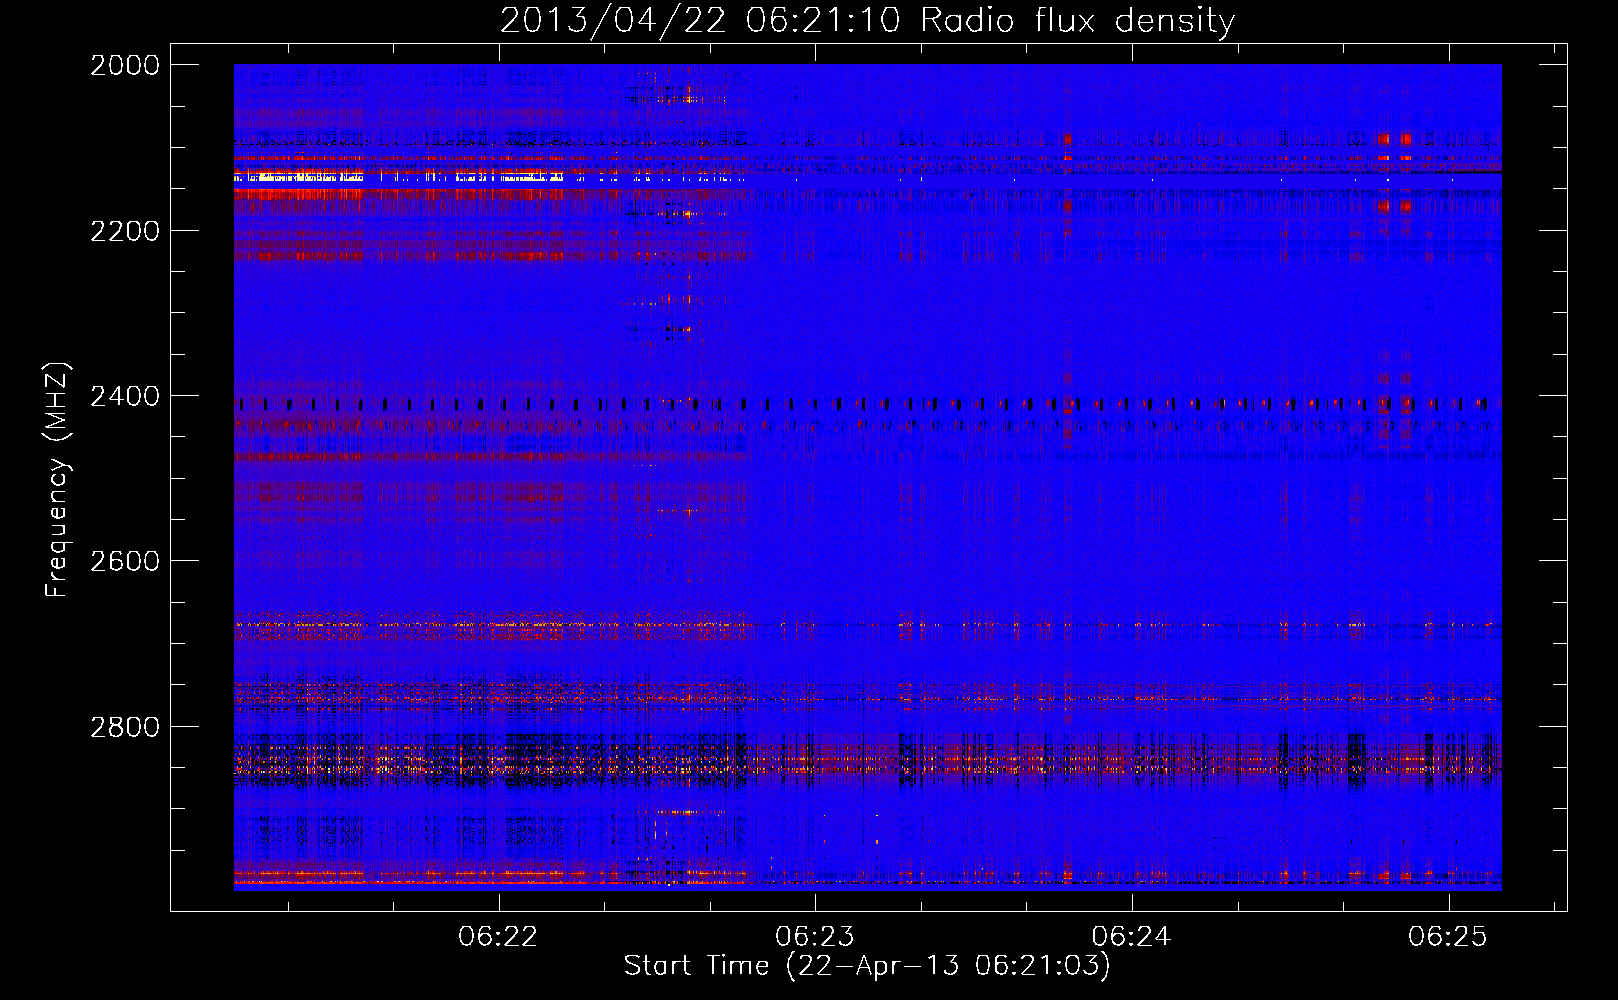This screenshot has height=1000, width=1618.
Task: Click the "Start Time (22-Apr-13 06:21:03)" label
Action: pos(867,966)
